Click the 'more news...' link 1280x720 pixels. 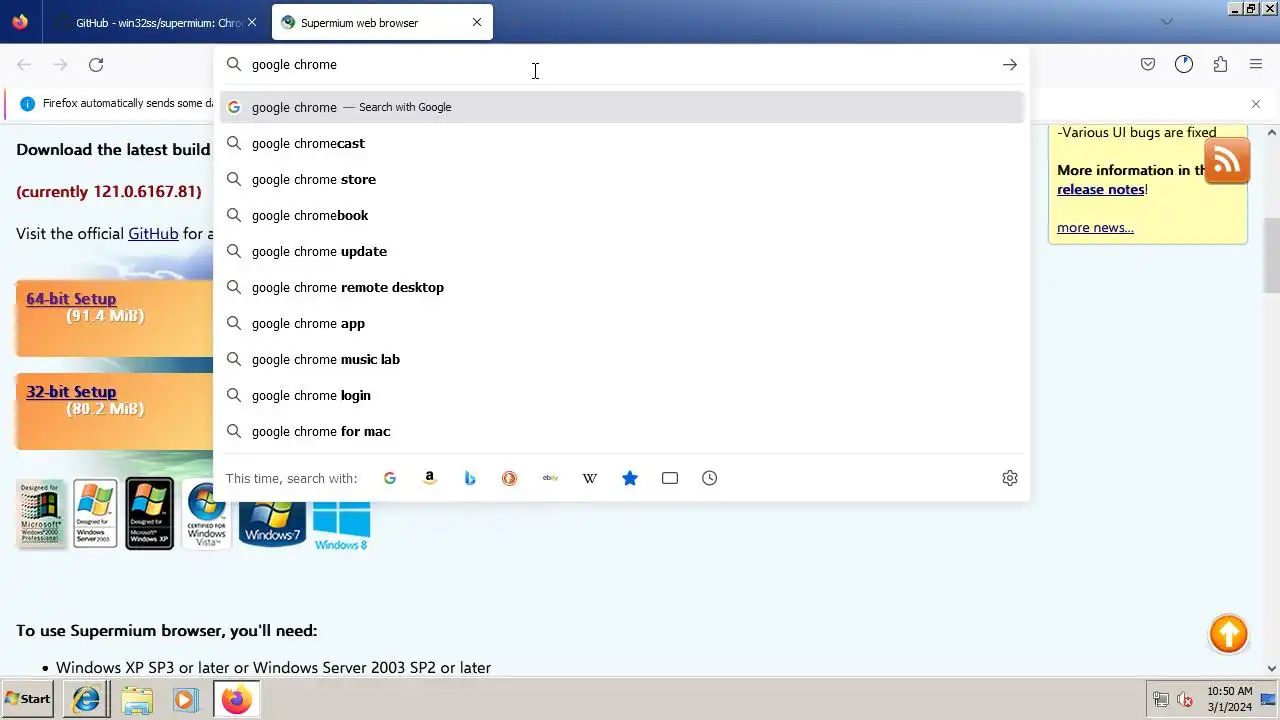(1095, 227)
